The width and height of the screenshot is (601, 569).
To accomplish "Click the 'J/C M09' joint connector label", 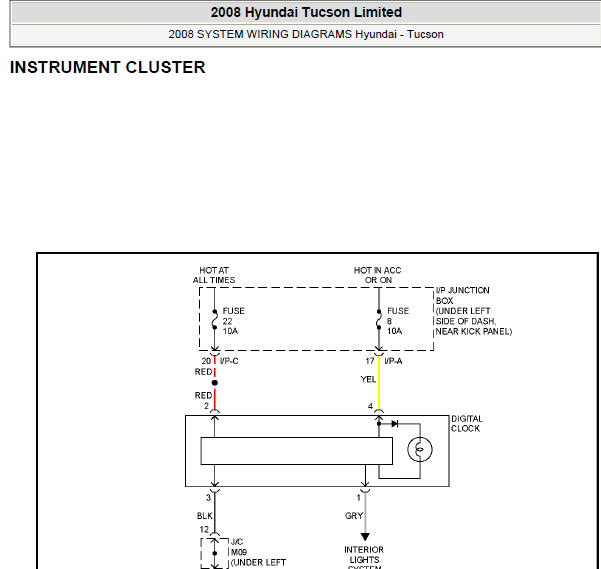I will tap(238, 547).
